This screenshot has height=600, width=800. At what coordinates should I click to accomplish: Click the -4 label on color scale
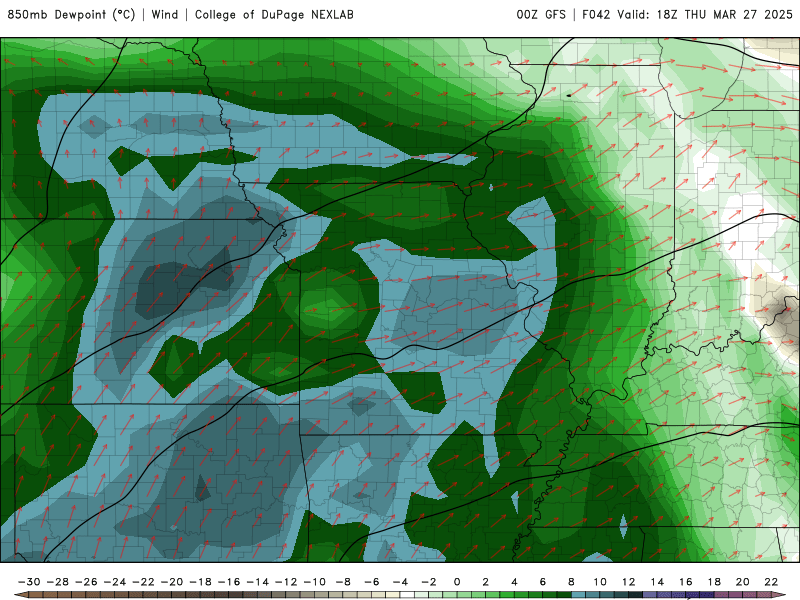401,582
